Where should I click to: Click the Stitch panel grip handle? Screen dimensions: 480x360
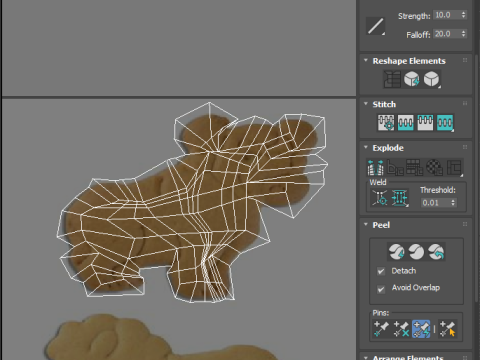[x=465, y=104]
